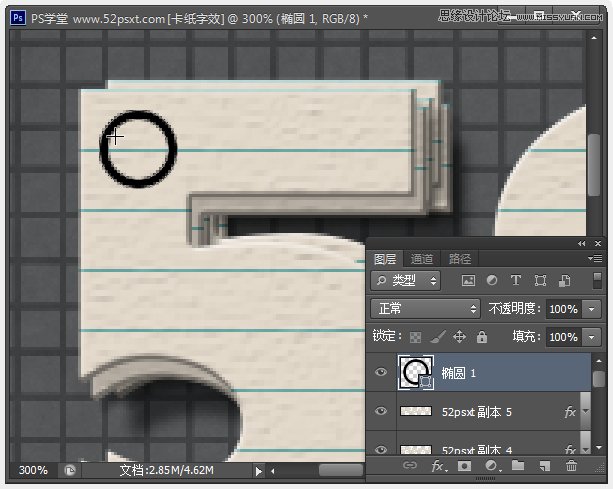Click the 300% zoom field in status bar

(33, 470)
